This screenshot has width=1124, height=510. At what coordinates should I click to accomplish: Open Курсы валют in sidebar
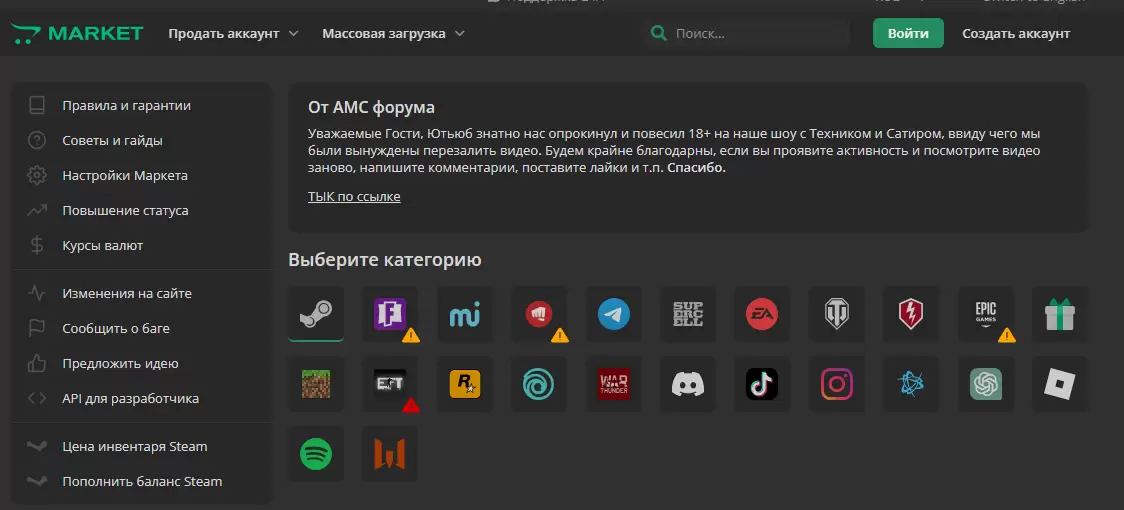141,246
